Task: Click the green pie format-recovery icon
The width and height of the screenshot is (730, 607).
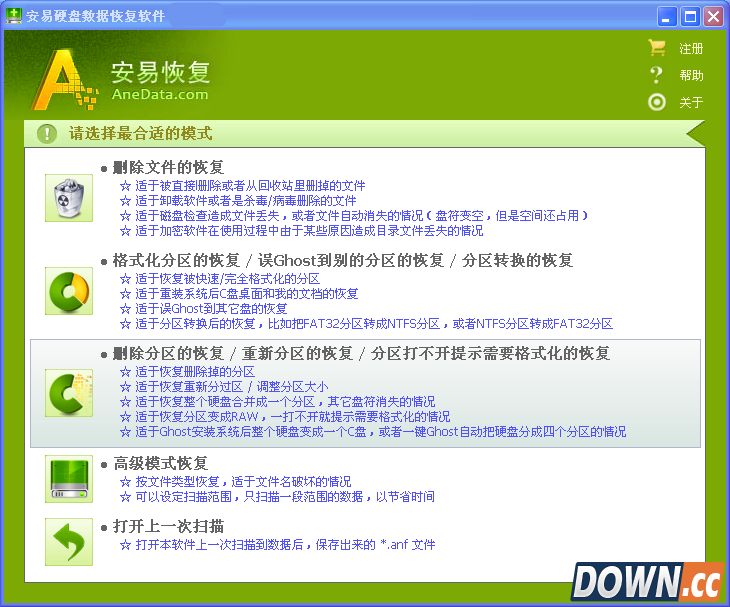Action: tap(69, 291)
